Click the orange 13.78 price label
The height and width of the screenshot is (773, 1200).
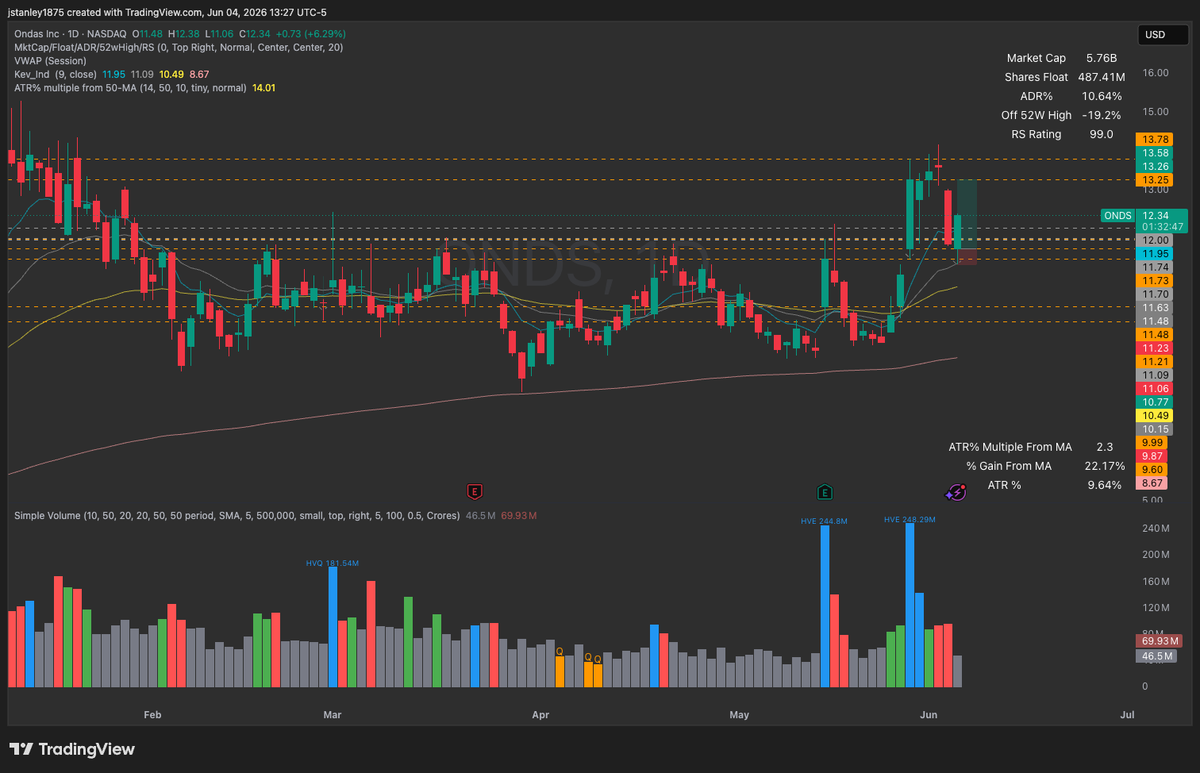coord(1155,139)
